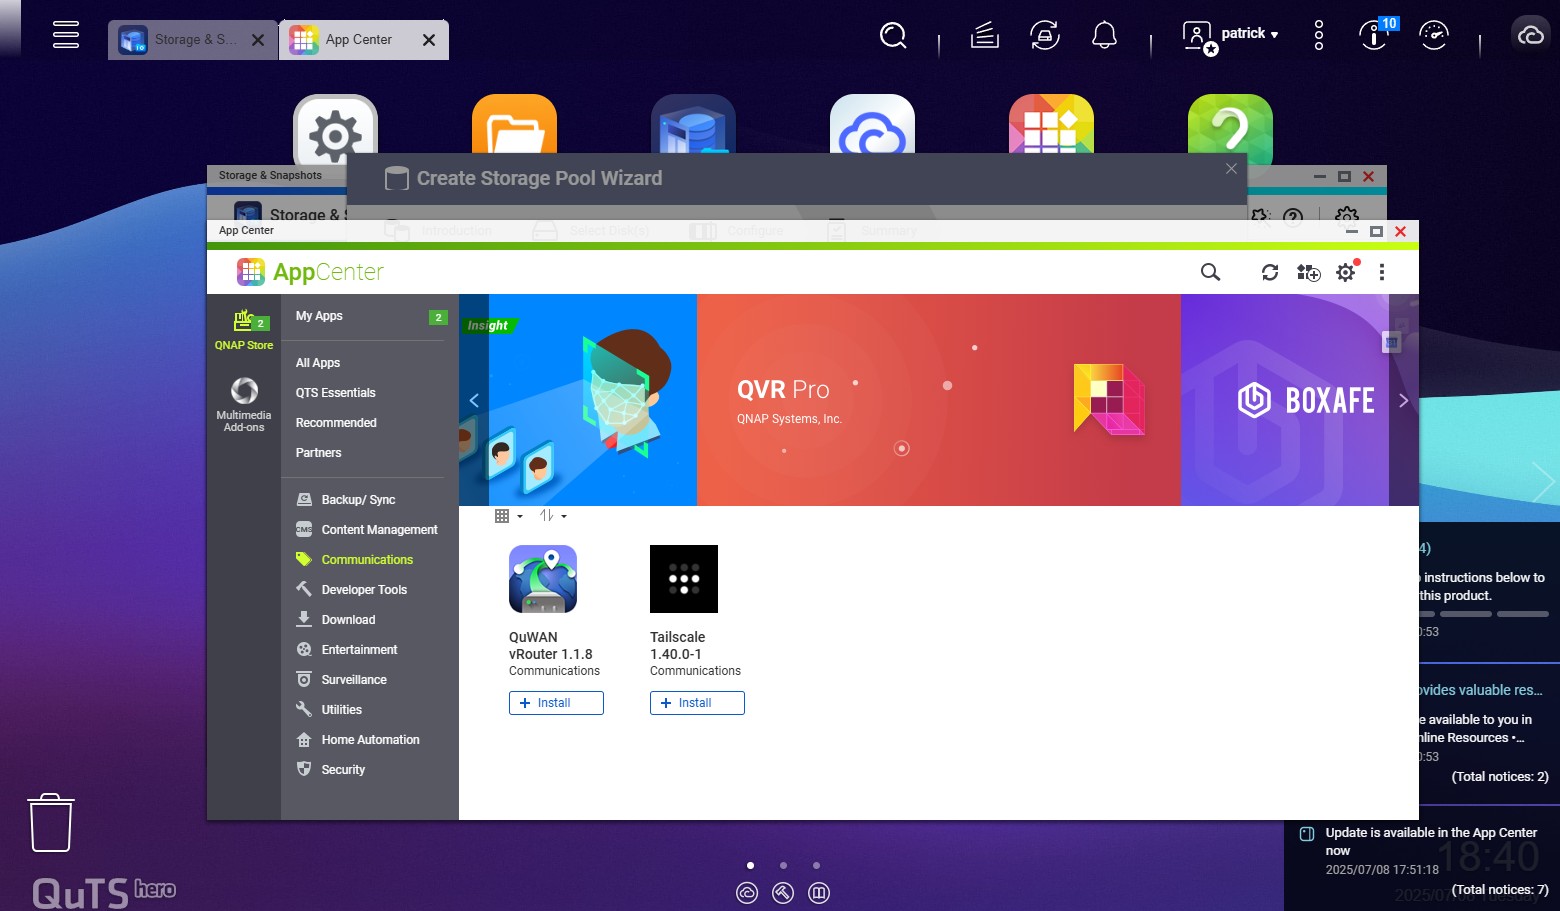Open the QVR Pro banner
The width and height of the screenshot is (1560, 911).
click(x=939, y=400)
